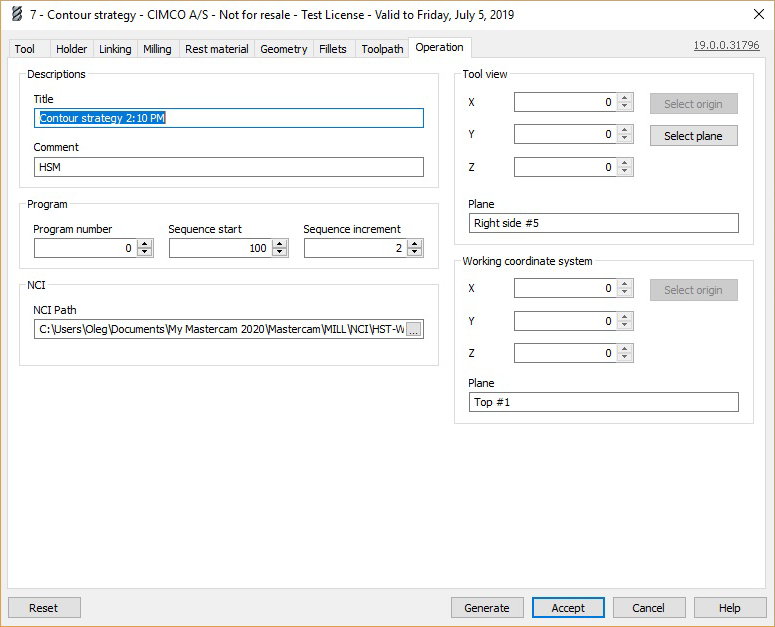Decrease the Working coordinate system X value
Image resolution: width=775 pixels, height=627 pixels.
tap(625, 293)
